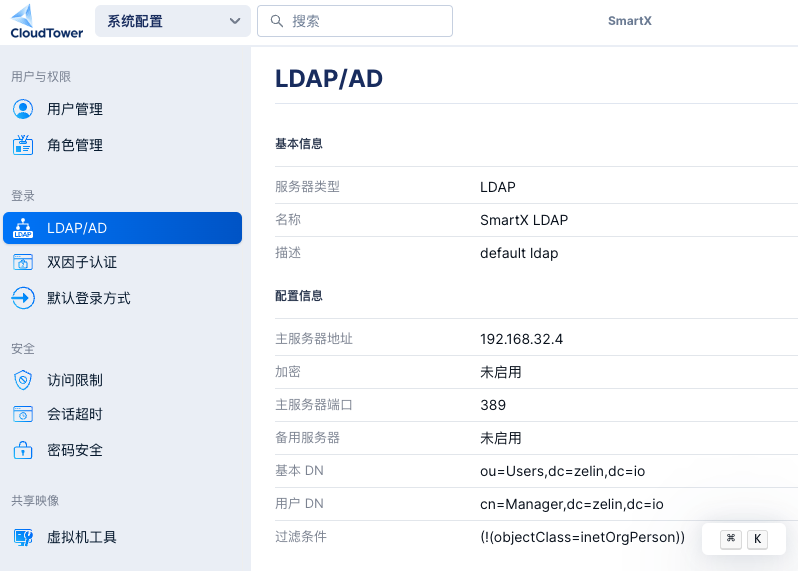Click the LDAP/AD sidebar icon
This screenshot has width=798, height=571.
coord(23,228)
